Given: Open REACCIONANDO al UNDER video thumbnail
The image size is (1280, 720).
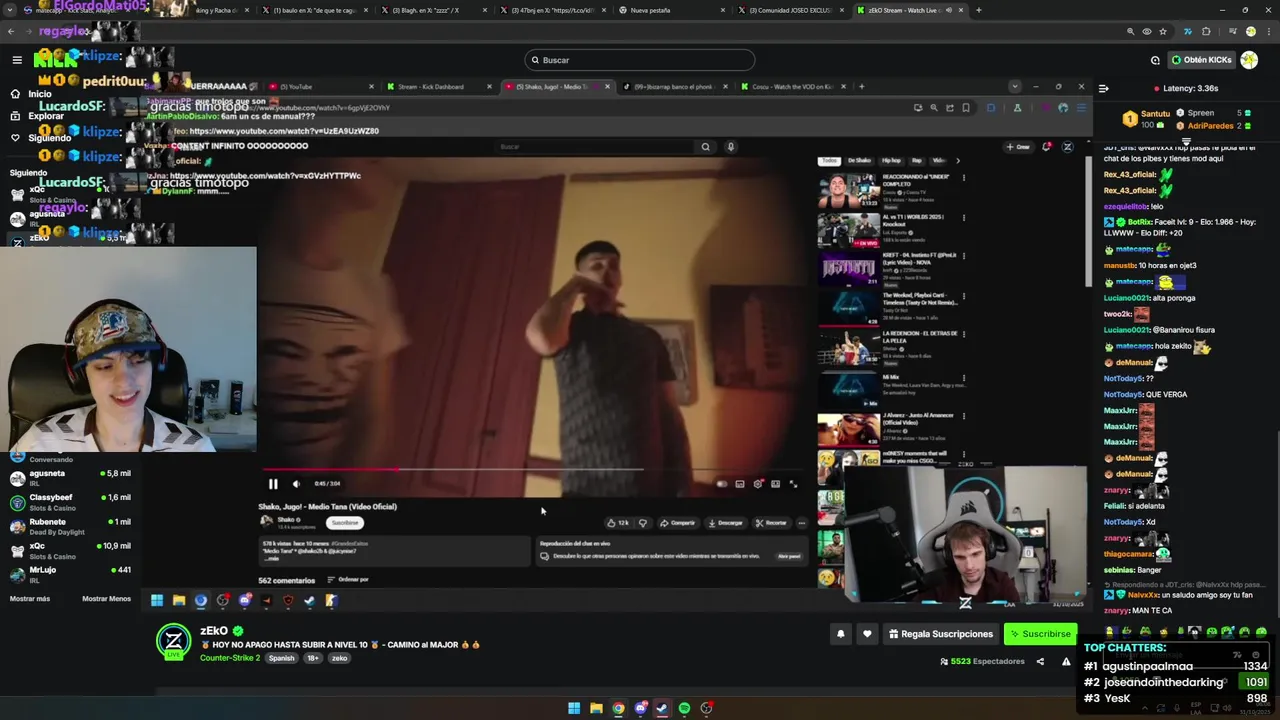Looking at the screenshot, I should click(848, 190).
